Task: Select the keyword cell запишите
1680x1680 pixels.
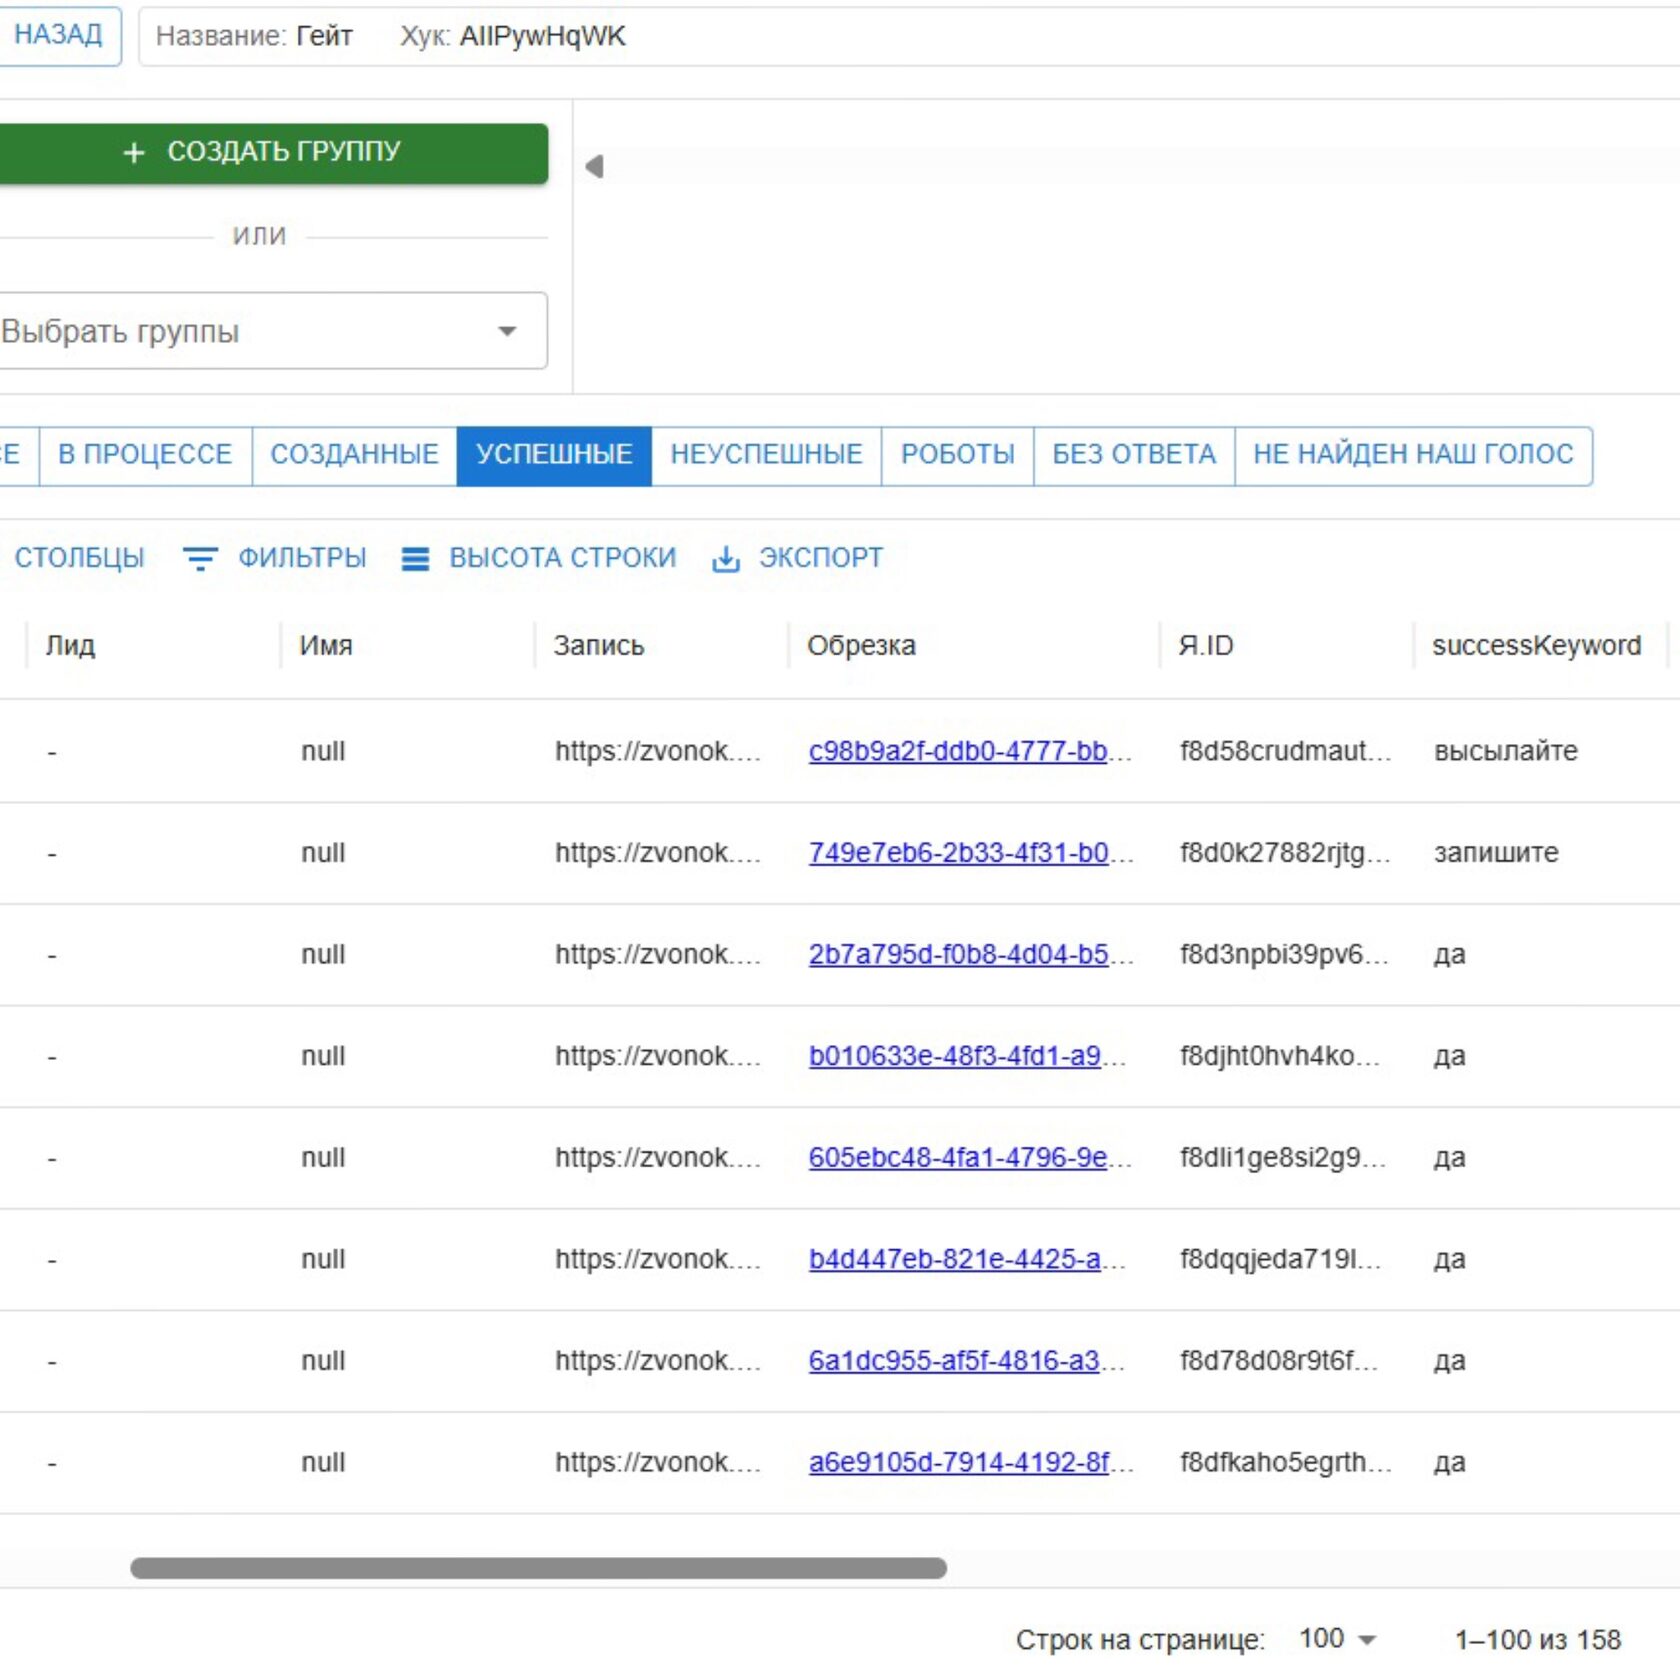Action: click(1496, 853)
